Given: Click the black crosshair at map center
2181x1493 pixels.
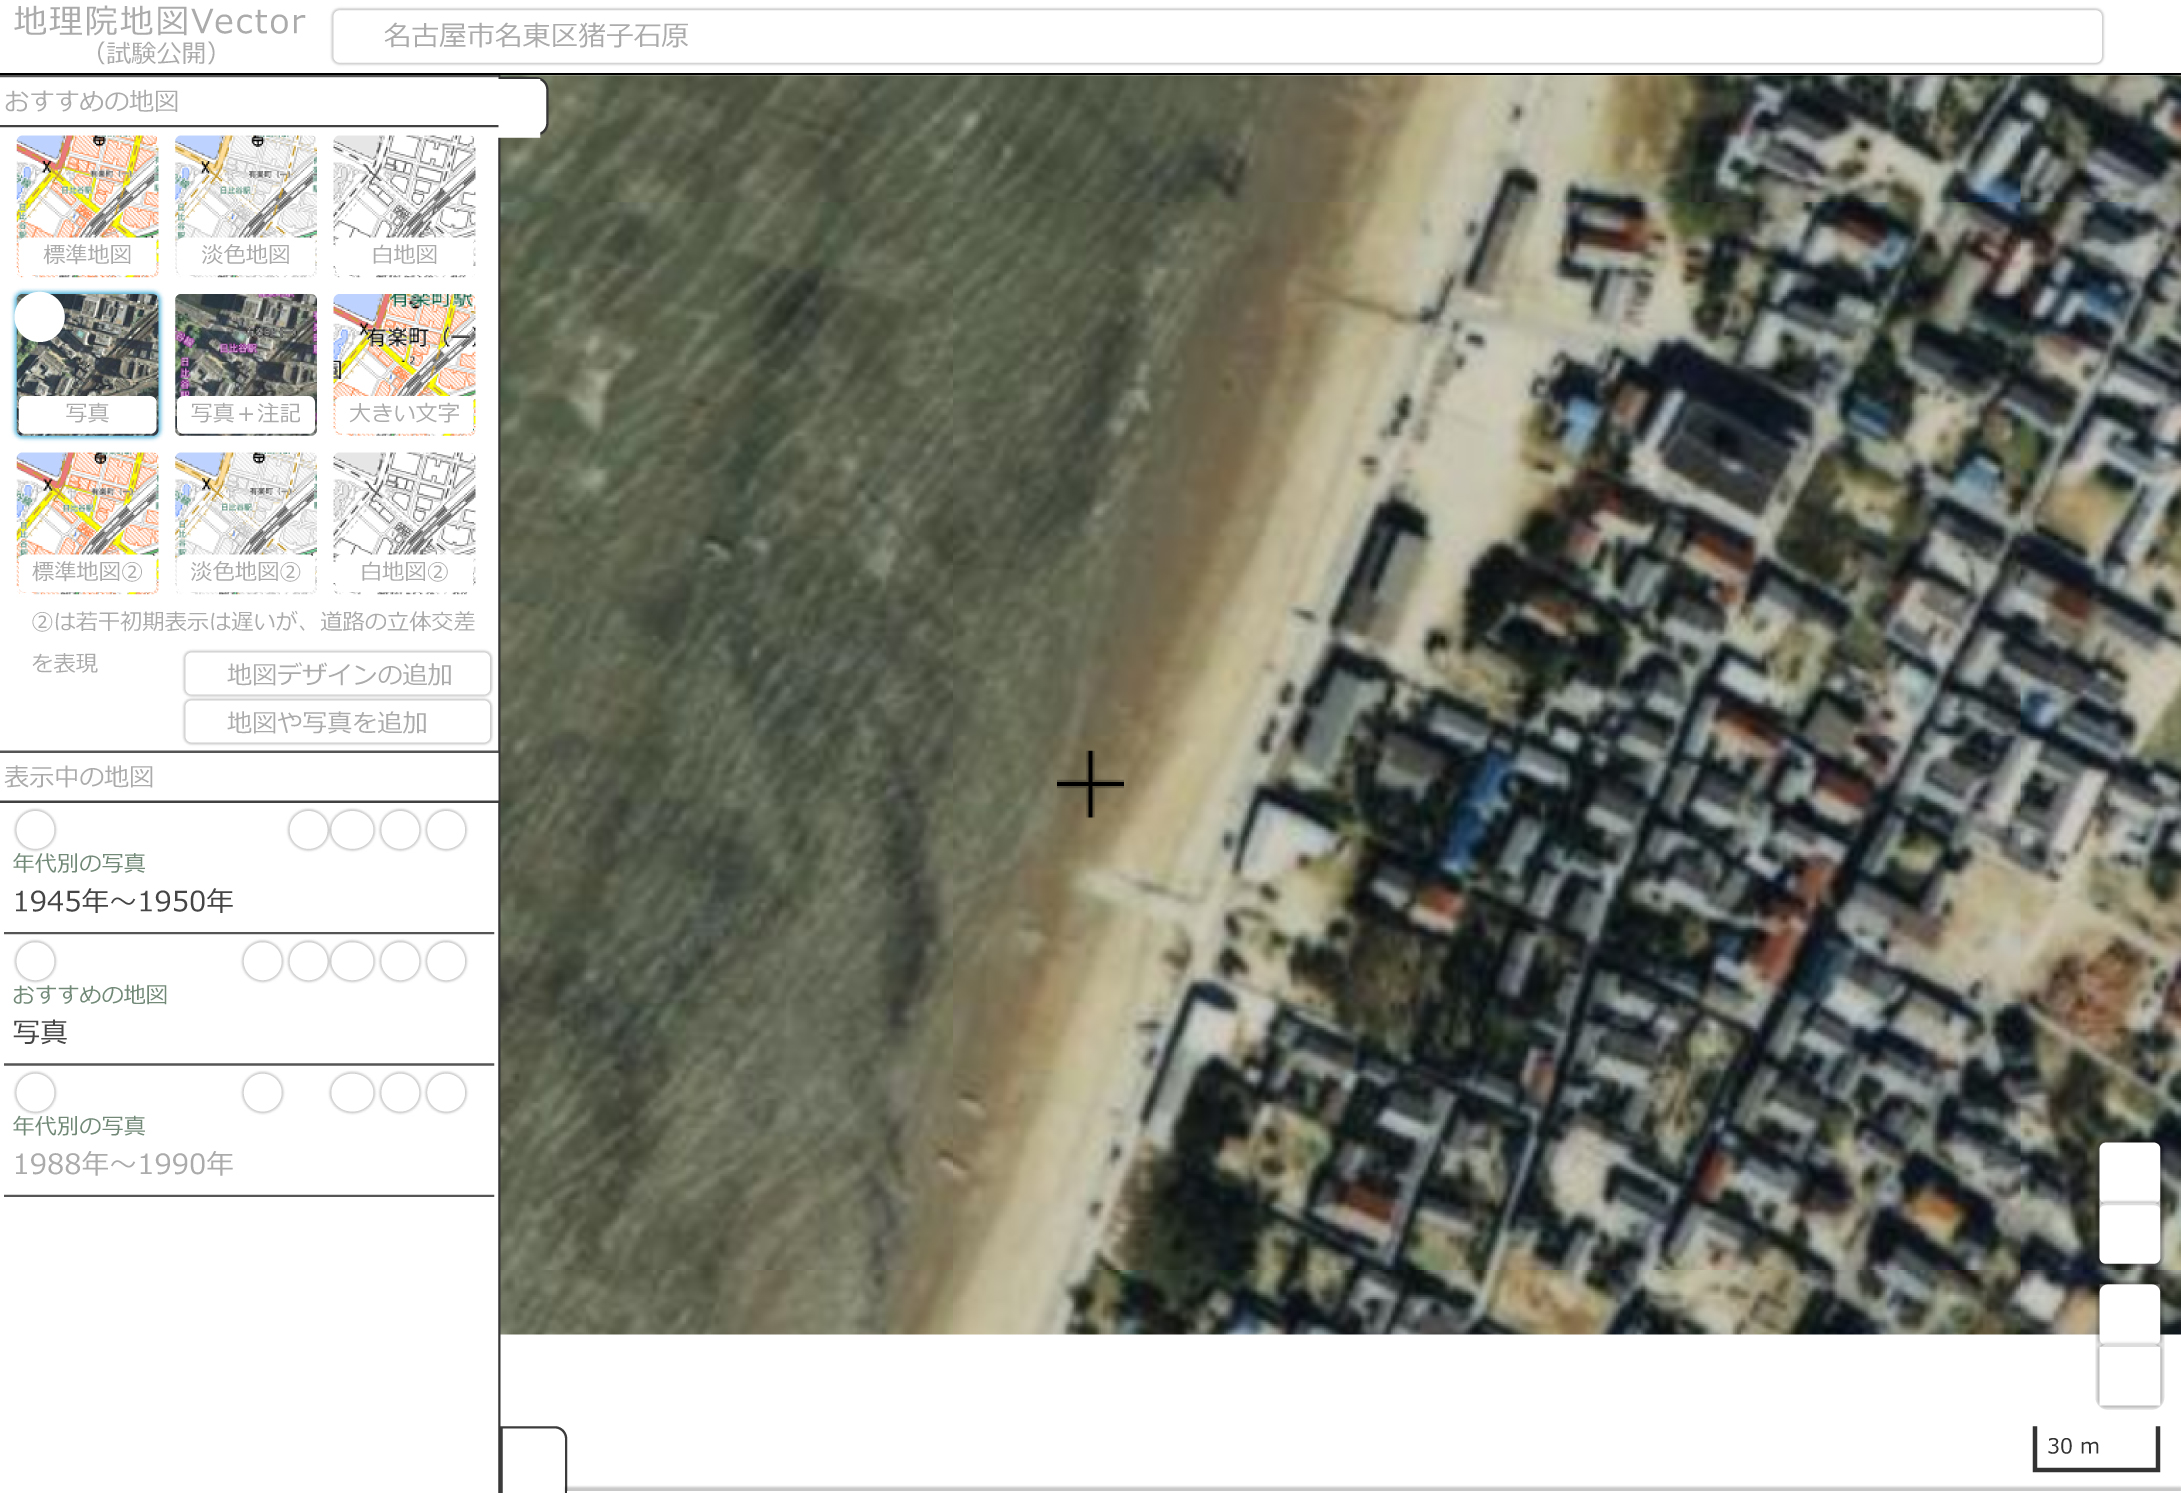Looking at the screenshot, I should pos(1090,784).
